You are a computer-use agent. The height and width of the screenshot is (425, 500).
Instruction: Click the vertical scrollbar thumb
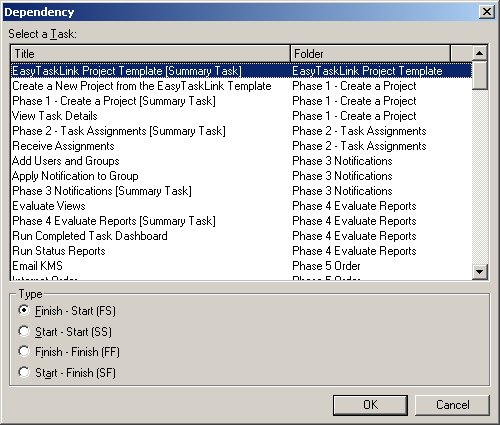tap(480, 75)
